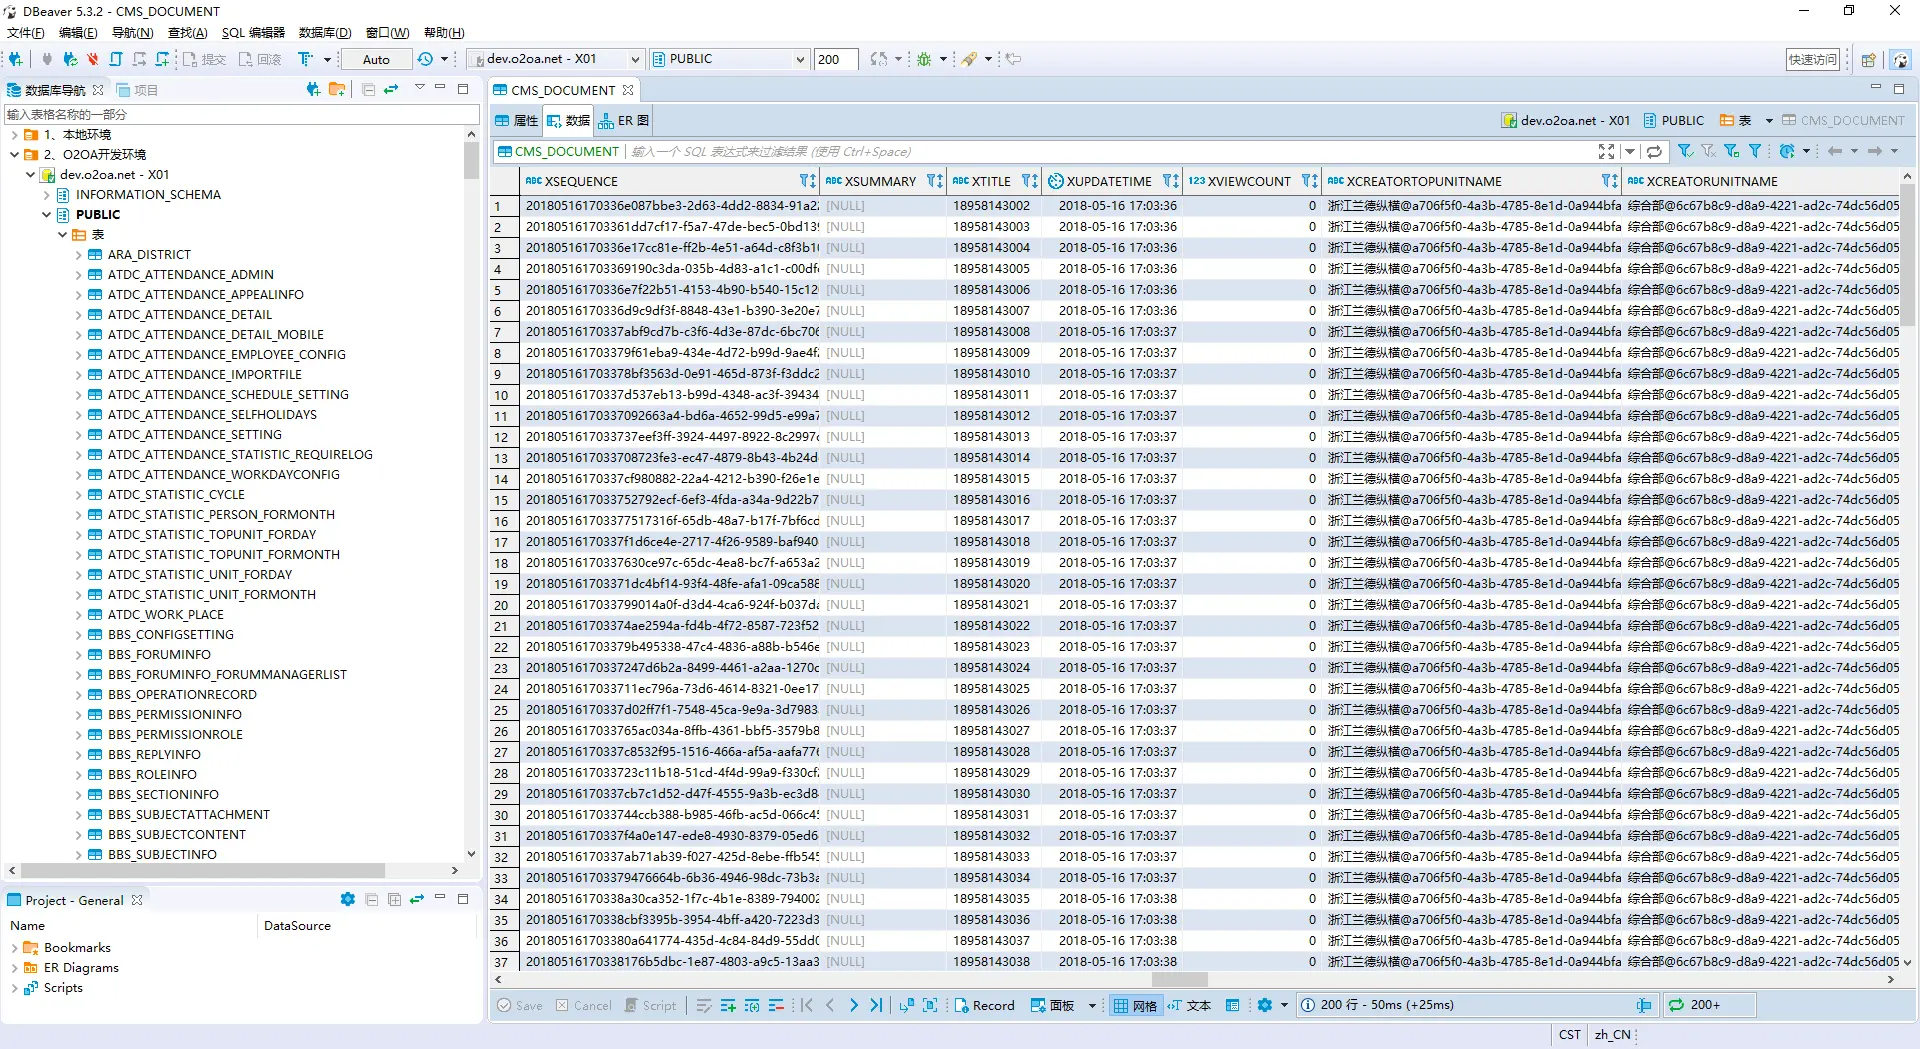Click the save filter settings funnel icon
Image resolution: width=1920 pixels, height=1049 pixels.
pos(1731,151)
